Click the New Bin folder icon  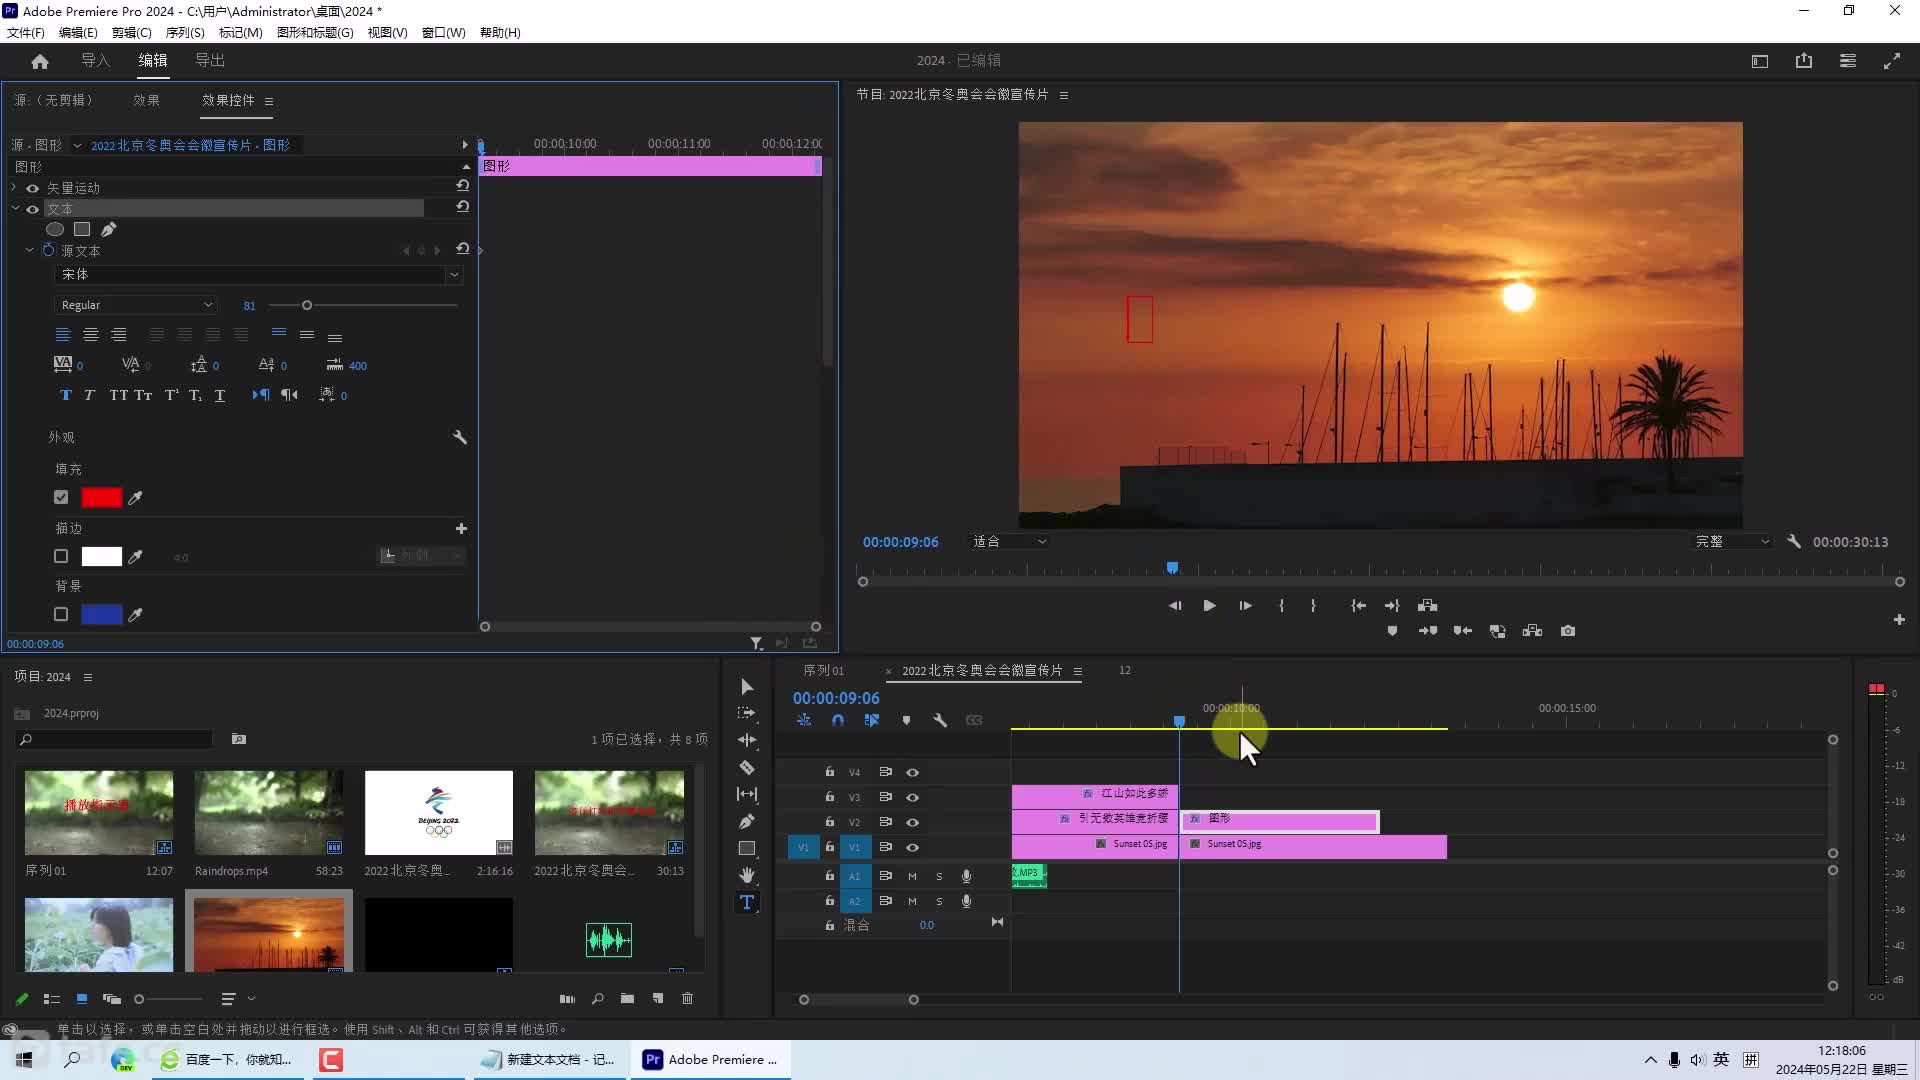(x=627, y=998)
